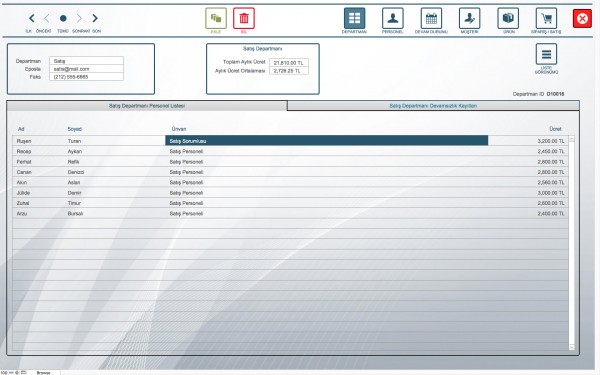Viewport: 600px width, 375px height.
Task: Select the first name Ferhat
Action: coord(24,162)
